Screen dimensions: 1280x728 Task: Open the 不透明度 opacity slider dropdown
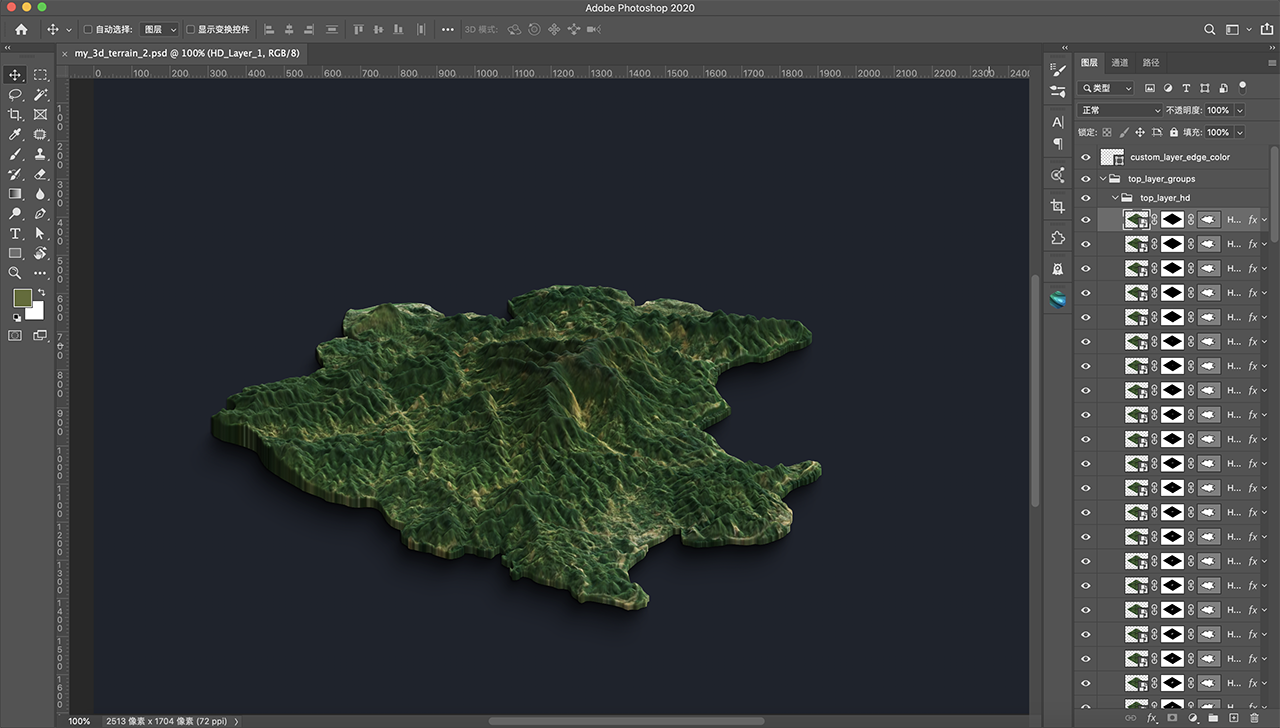click(1240, 110)
